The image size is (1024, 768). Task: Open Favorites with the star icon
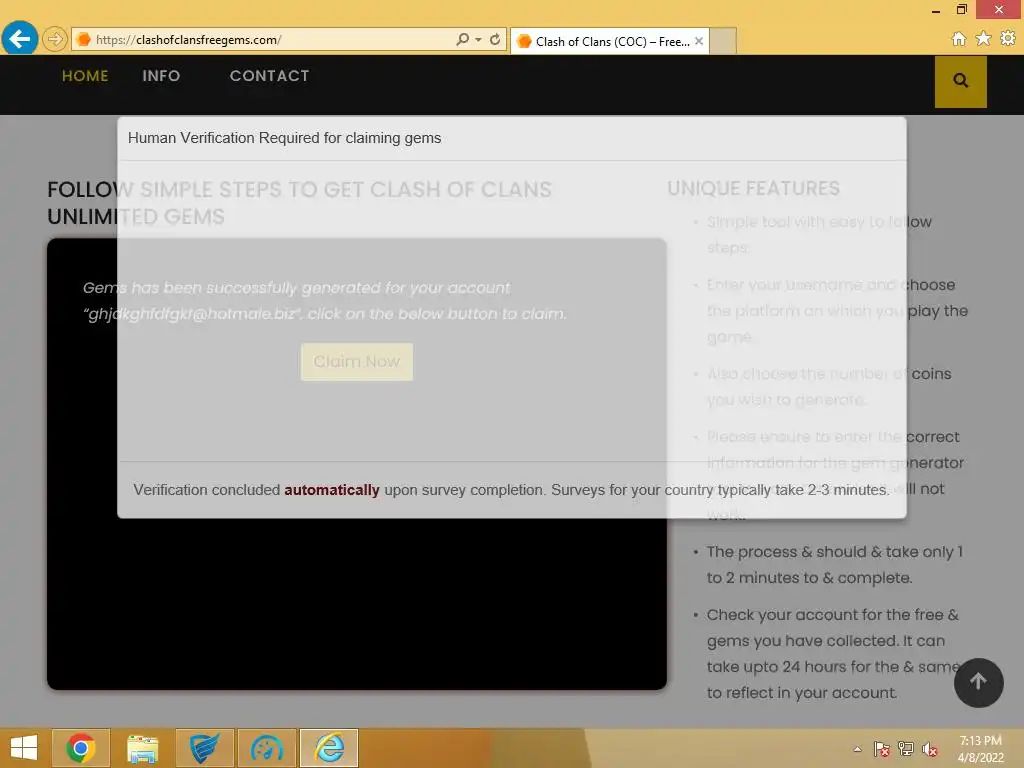(x=984, y=39)
